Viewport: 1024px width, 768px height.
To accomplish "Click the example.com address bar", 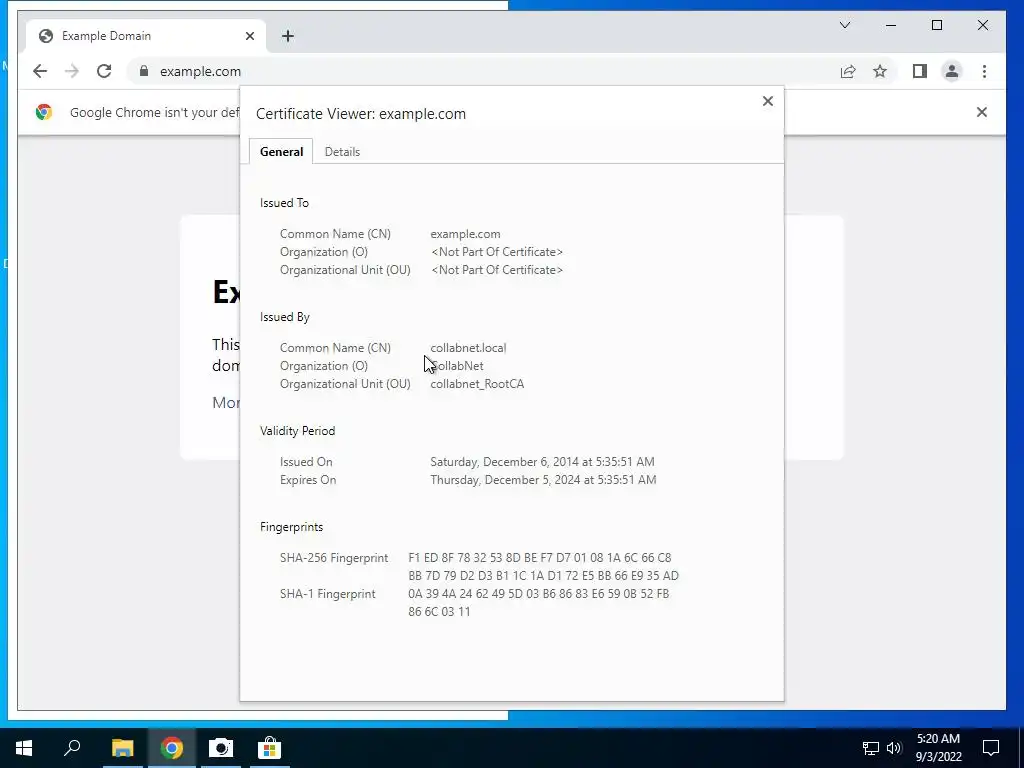I will [x=483, y=71].
